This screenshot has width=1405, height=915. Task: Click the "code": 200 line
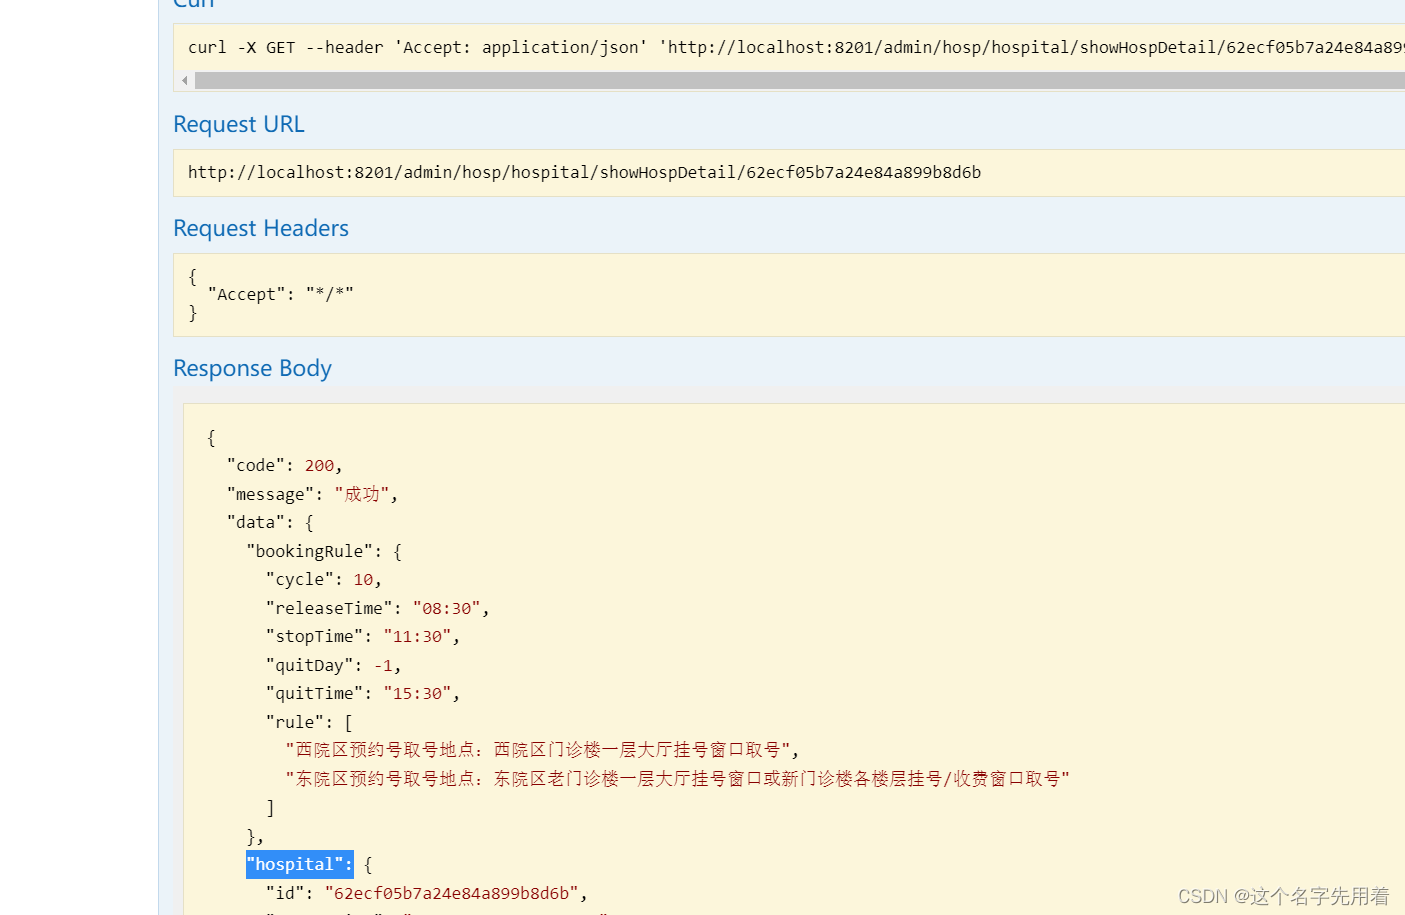(x=284, y=466)
